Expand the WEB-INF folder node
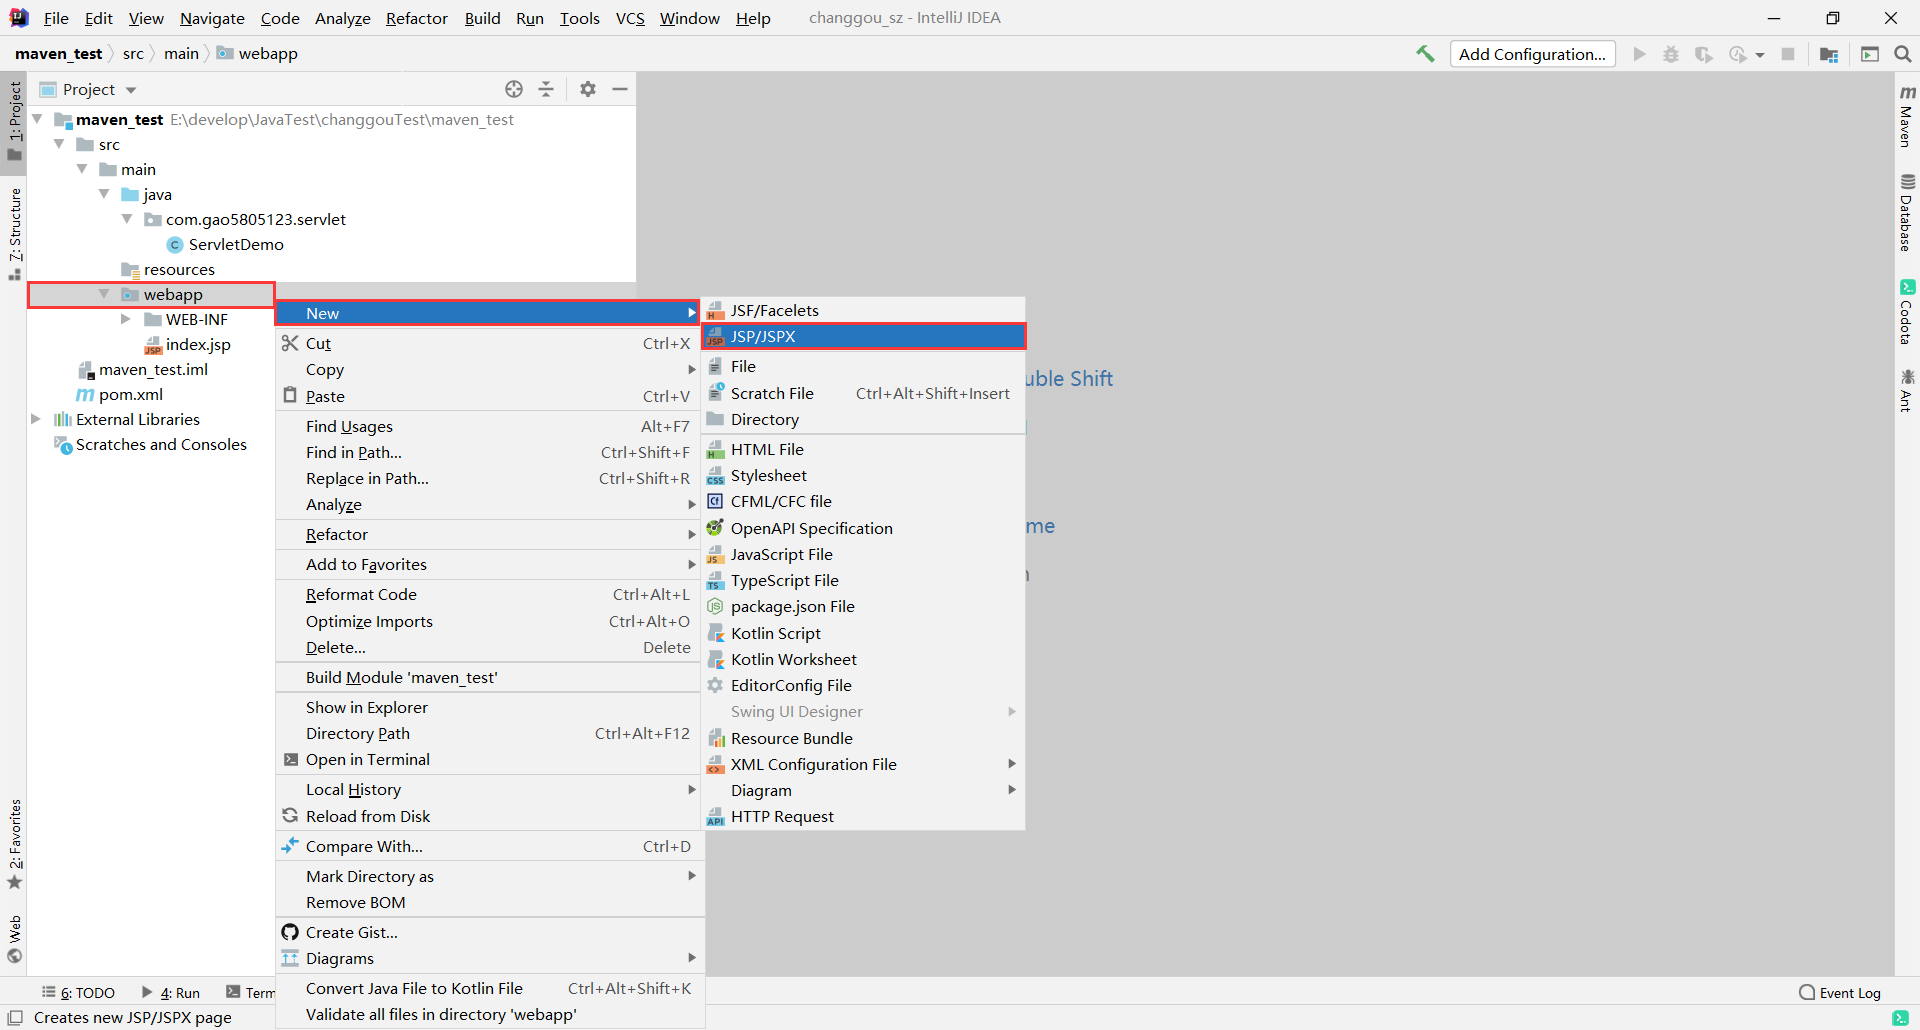This screenshot has width=1920, height=1030. point(126,319)
